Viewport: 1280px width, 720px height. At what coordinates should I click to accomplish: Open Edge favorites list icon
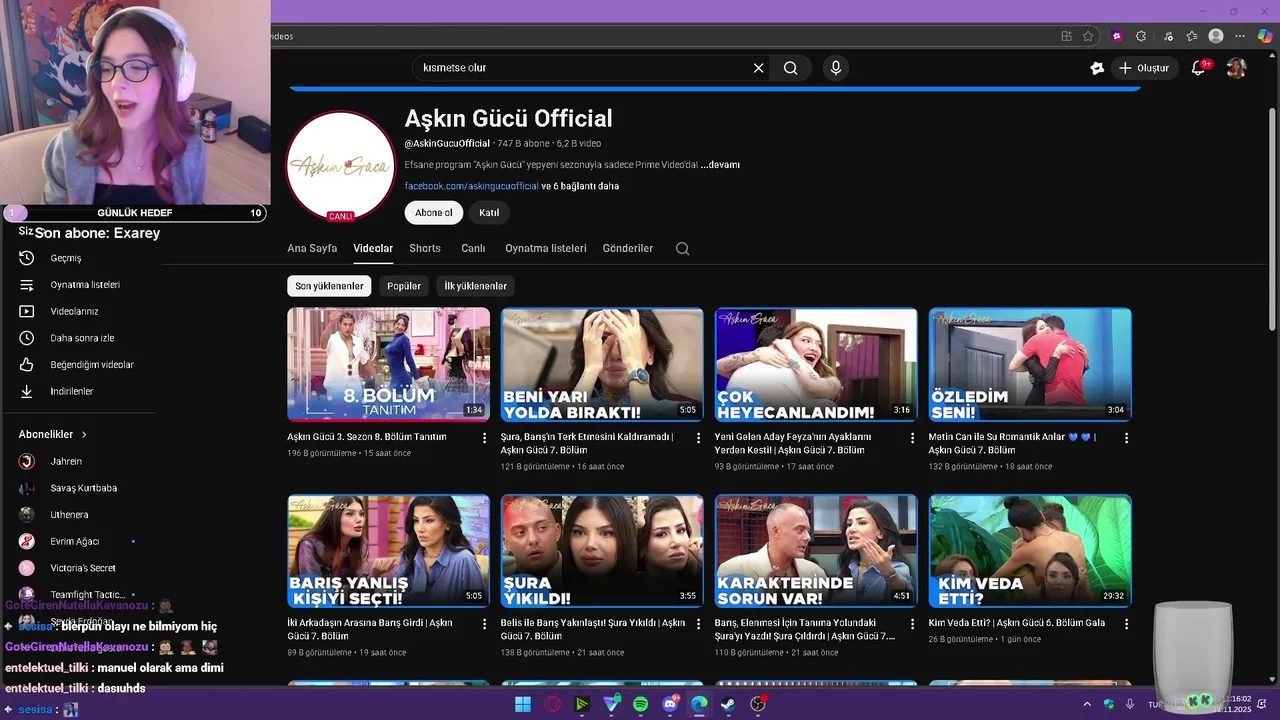(x=1192, y=36)
